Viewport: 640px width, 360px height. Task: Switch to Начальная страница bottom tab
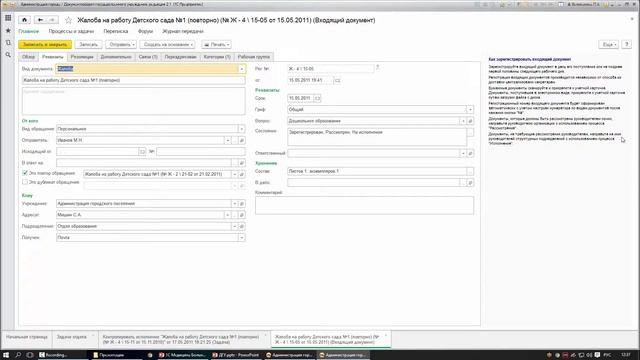pyautogui.click(x=27, y=338)
